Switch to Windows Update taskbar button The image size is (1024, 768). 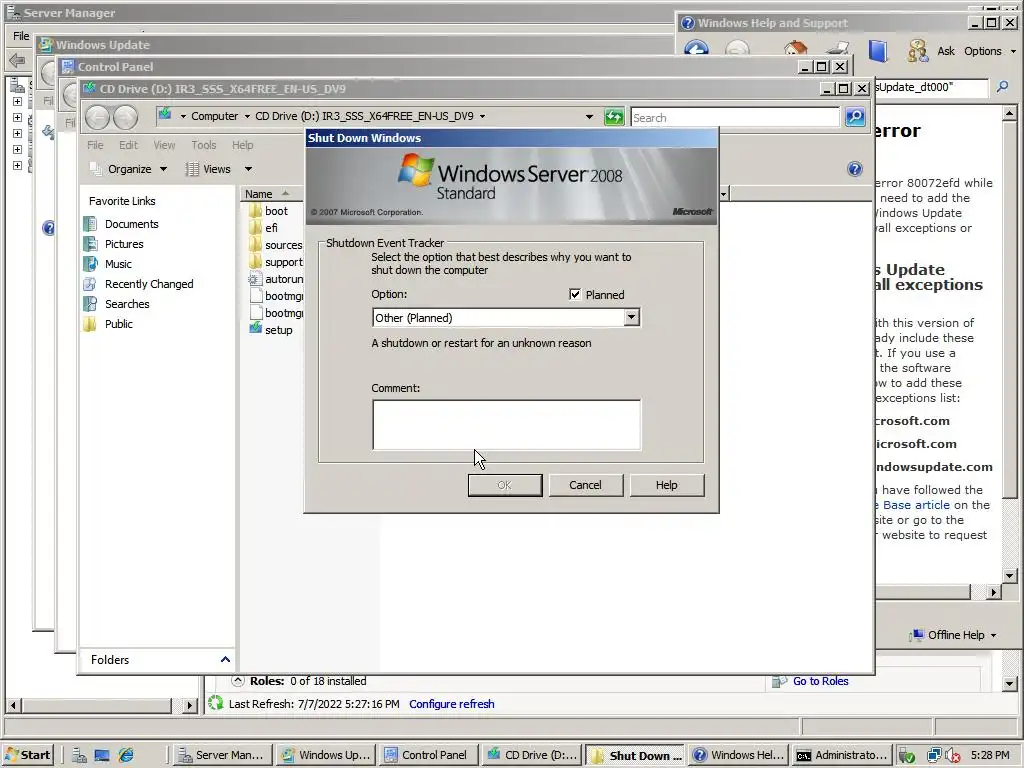[x=326, y=755]
